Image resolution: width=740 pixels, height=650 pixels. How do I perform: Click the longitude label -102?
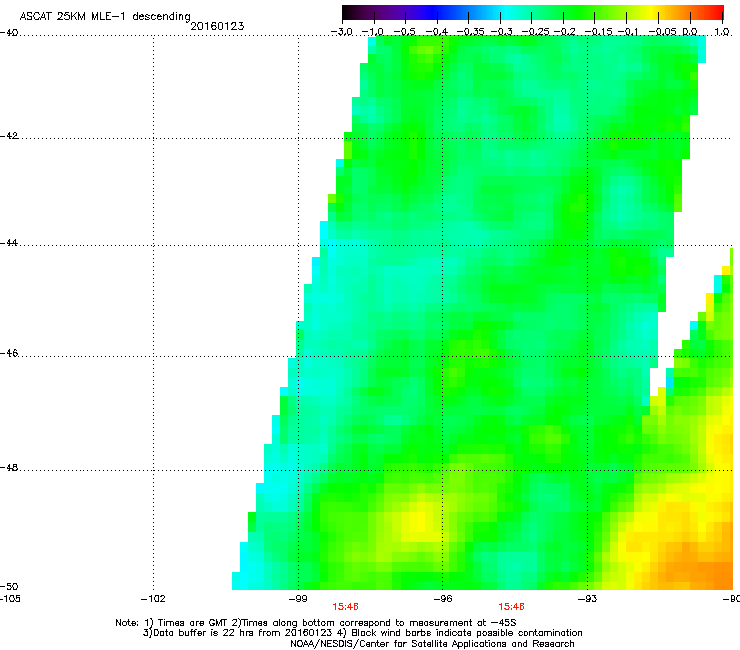tap(153, 599)
